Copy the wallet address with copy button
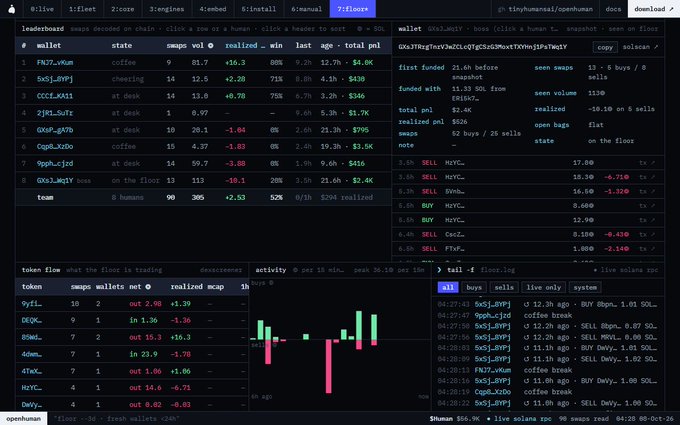 (605, 47)
